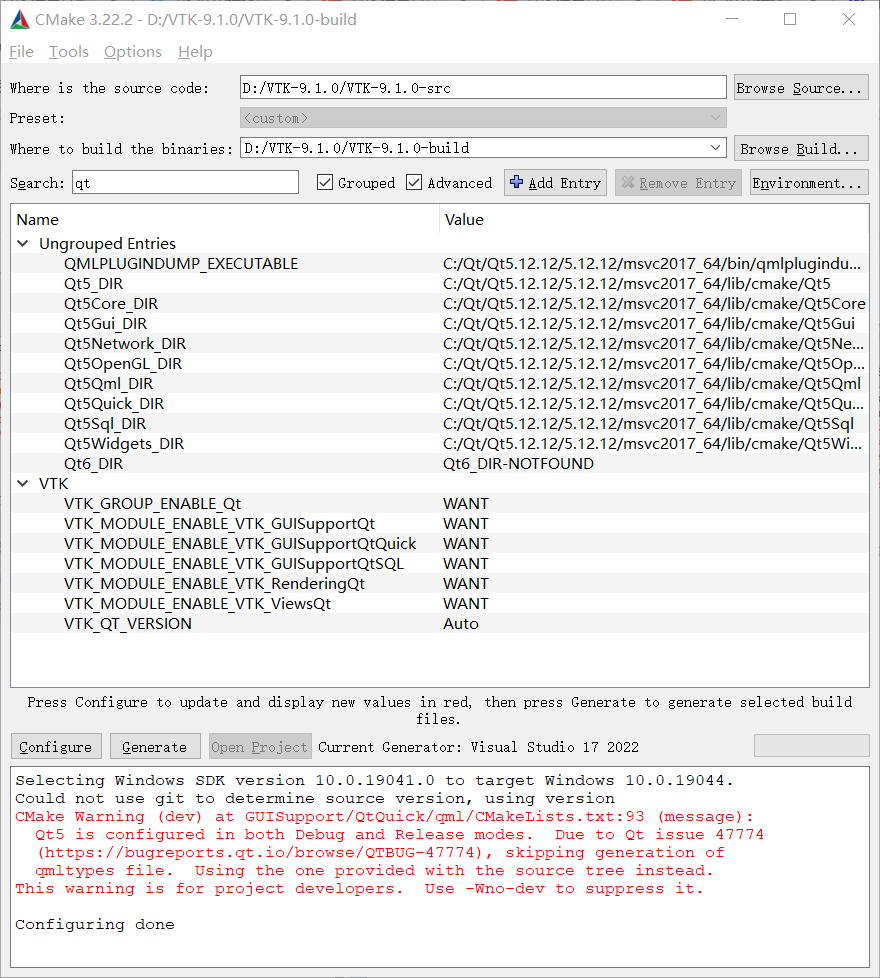Collapse the VTK group
880x978 pixels.
coord(22,483)
